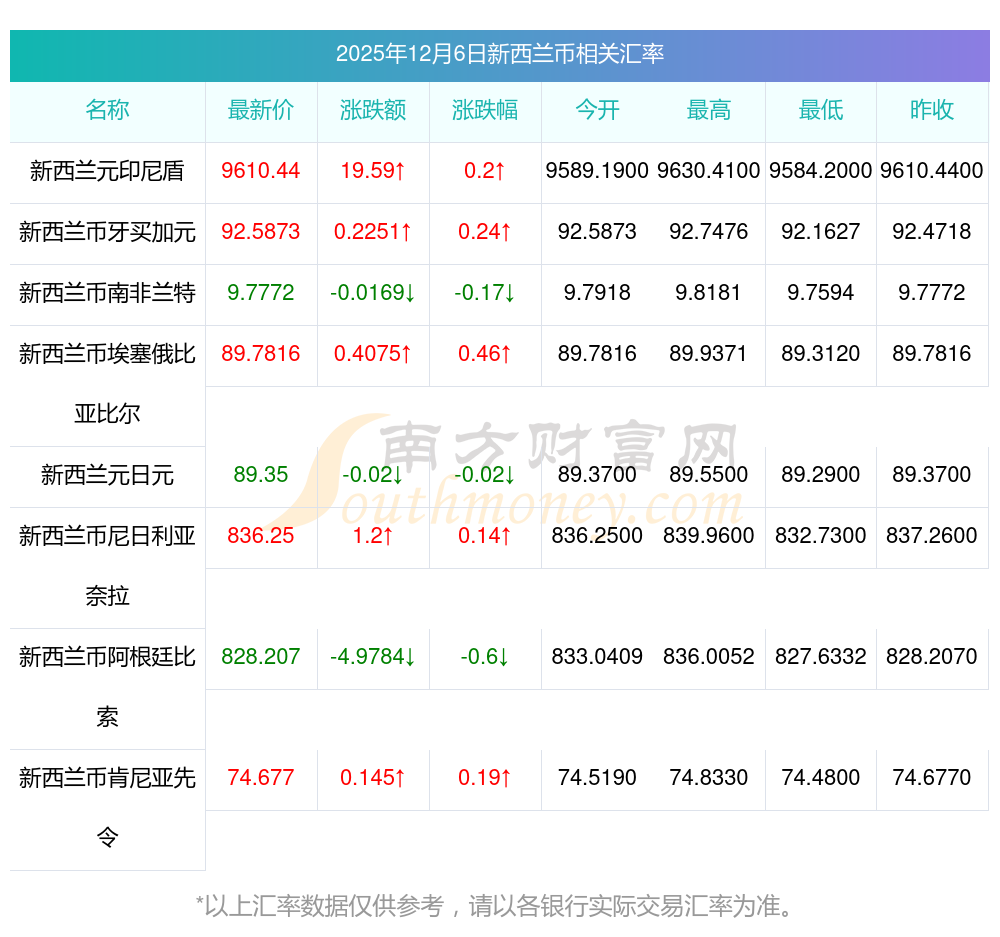
Task: Click the 0.46↑ percentage change cell
Action: click(x=485, y=354)
